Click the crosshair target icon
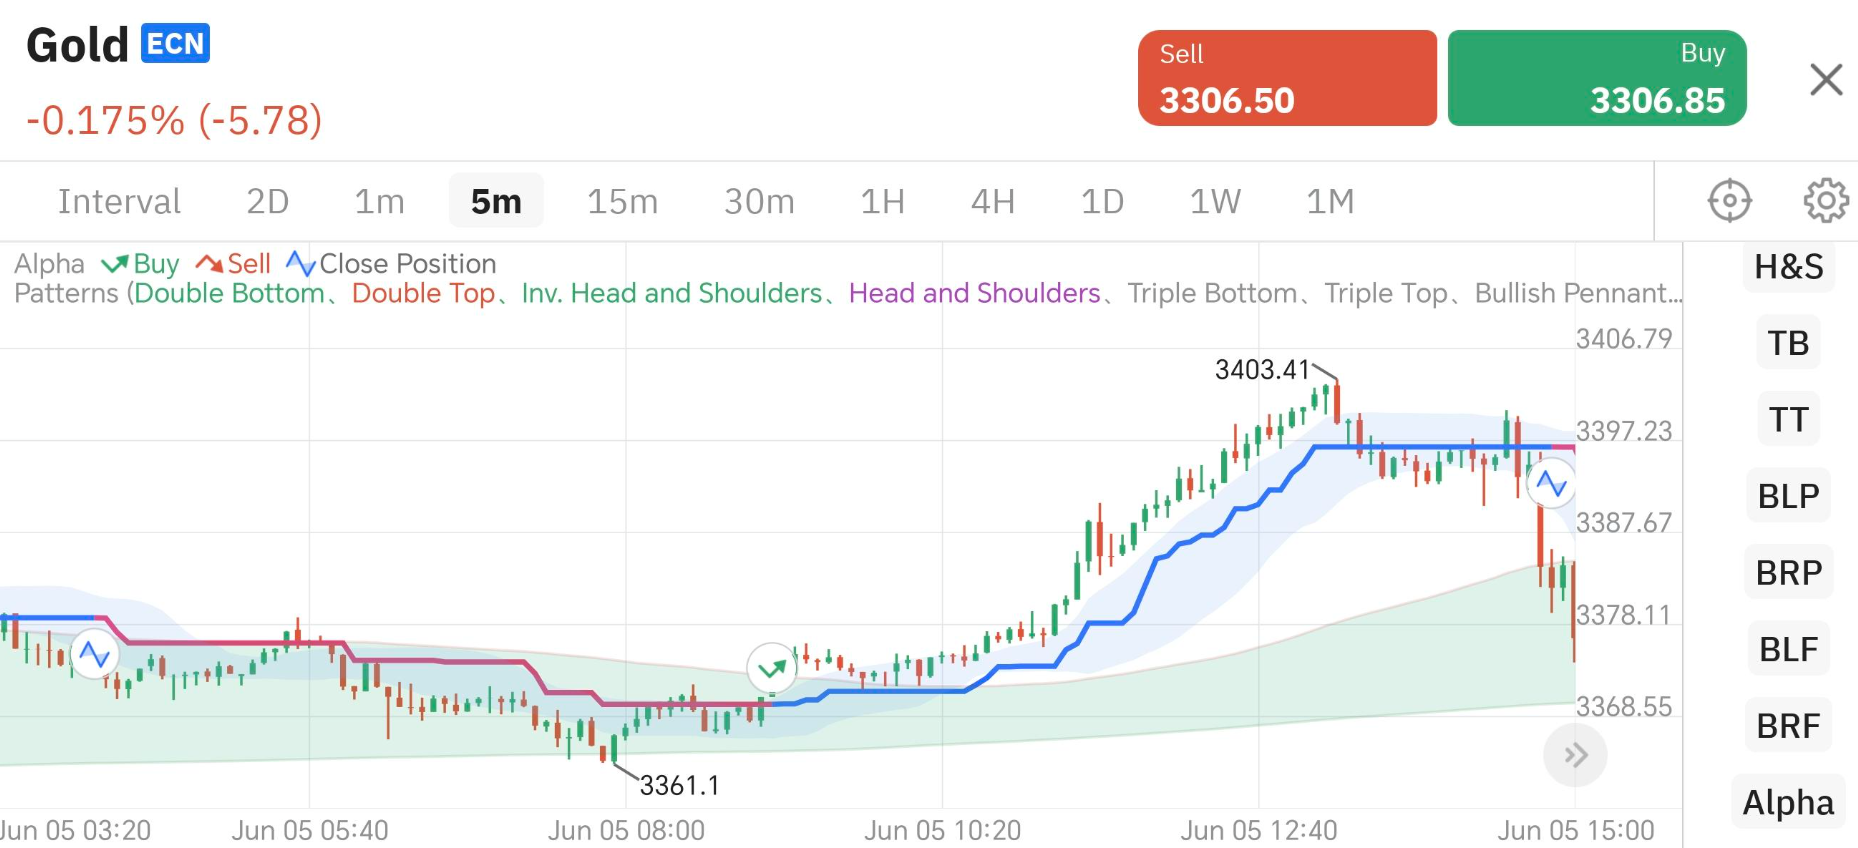 1729,201
